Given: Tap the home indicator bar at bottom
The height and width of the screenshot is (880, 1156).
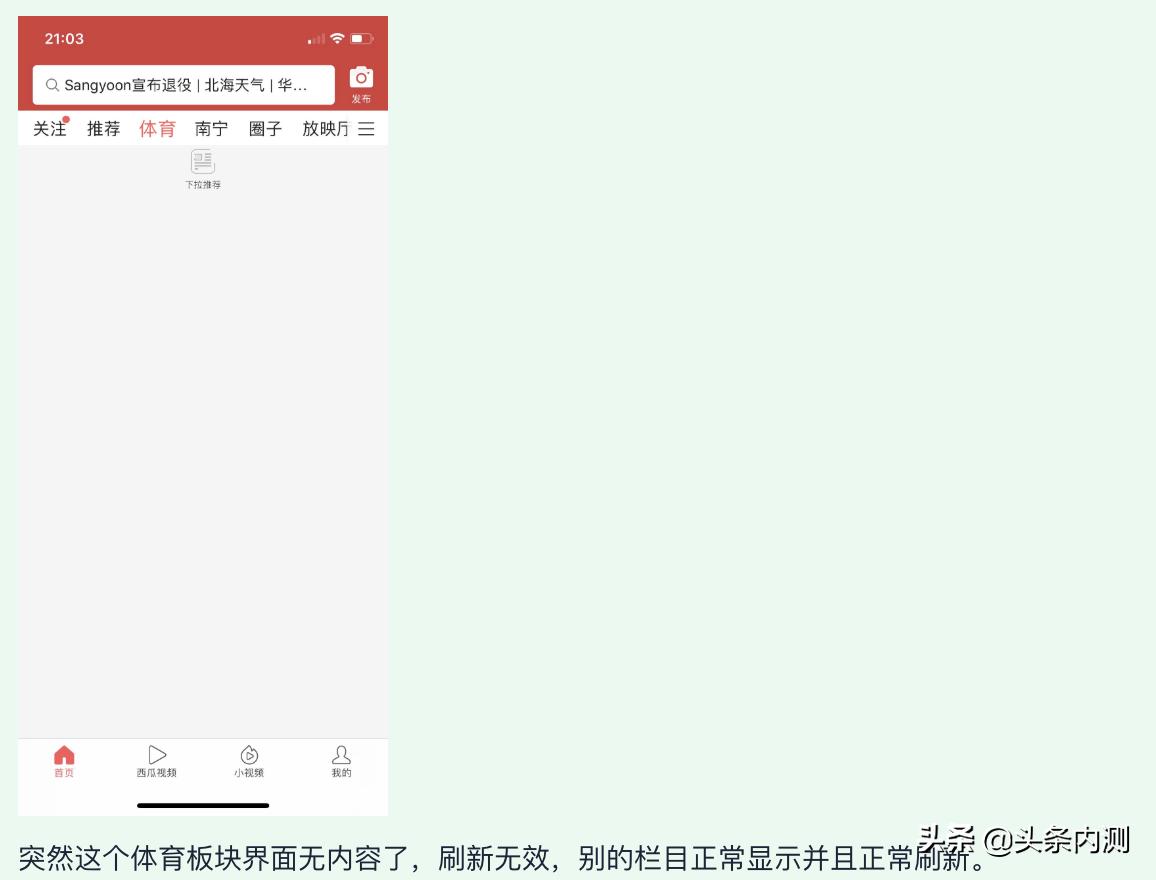Looking at the screenshot, I should [203, 806].
